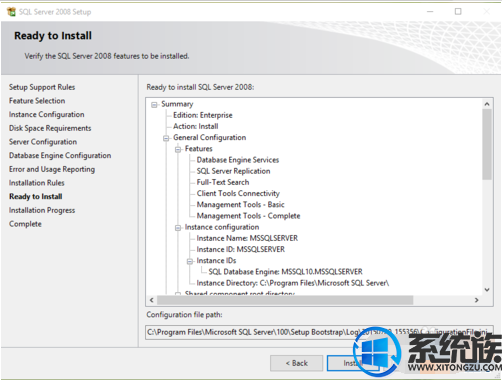Click the Configuration file path field
The image size is (502, 380).
coord(319,332)
